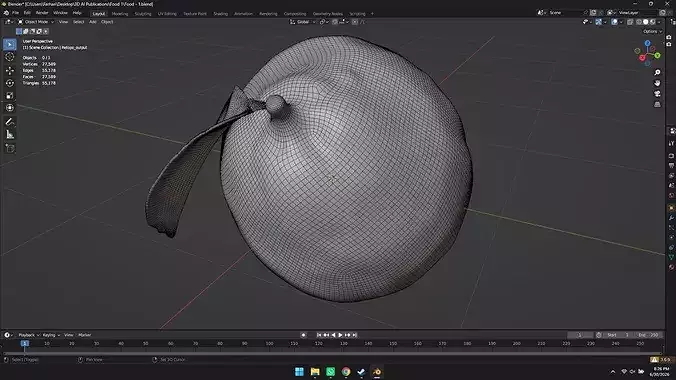Toggle Show Gizmo button
676x380 pixels.
pos(598,22)
